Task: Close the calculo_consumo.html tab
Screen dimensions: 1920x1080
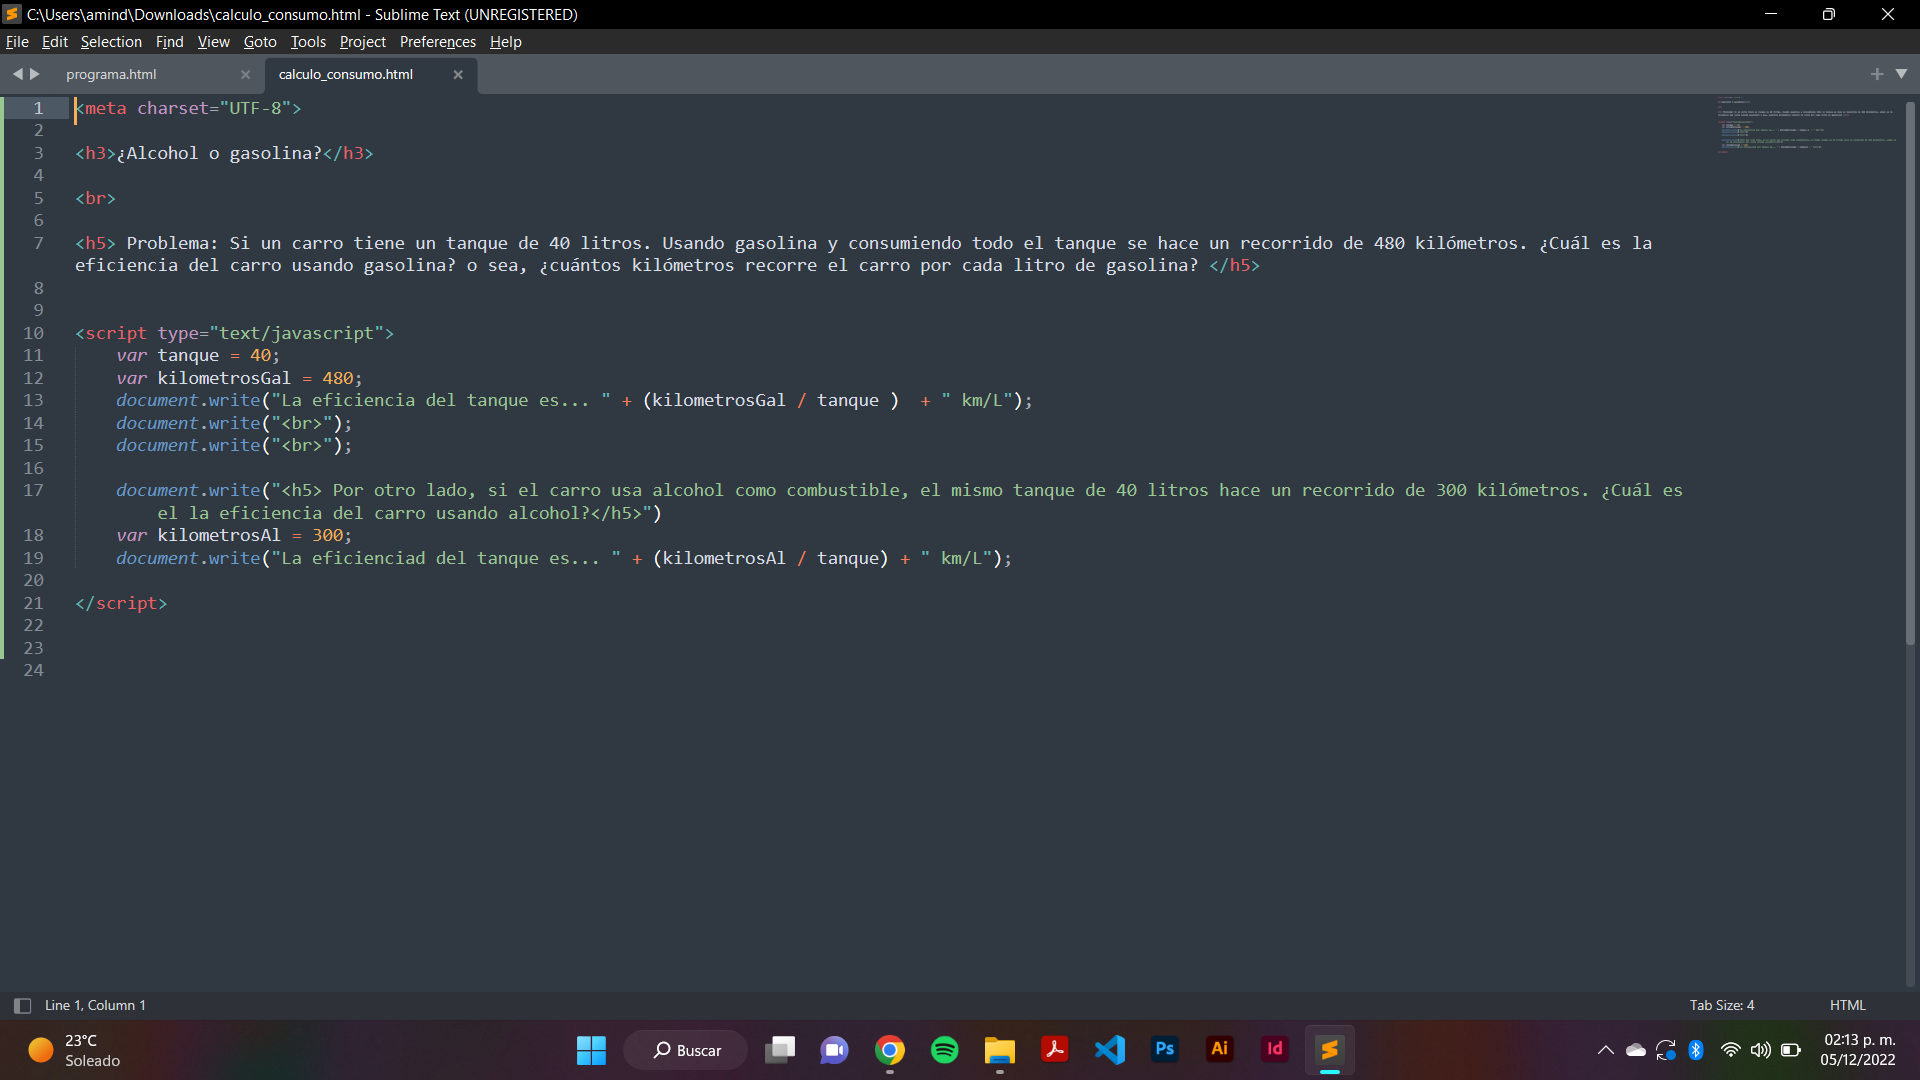Action: tap(459, 74)
